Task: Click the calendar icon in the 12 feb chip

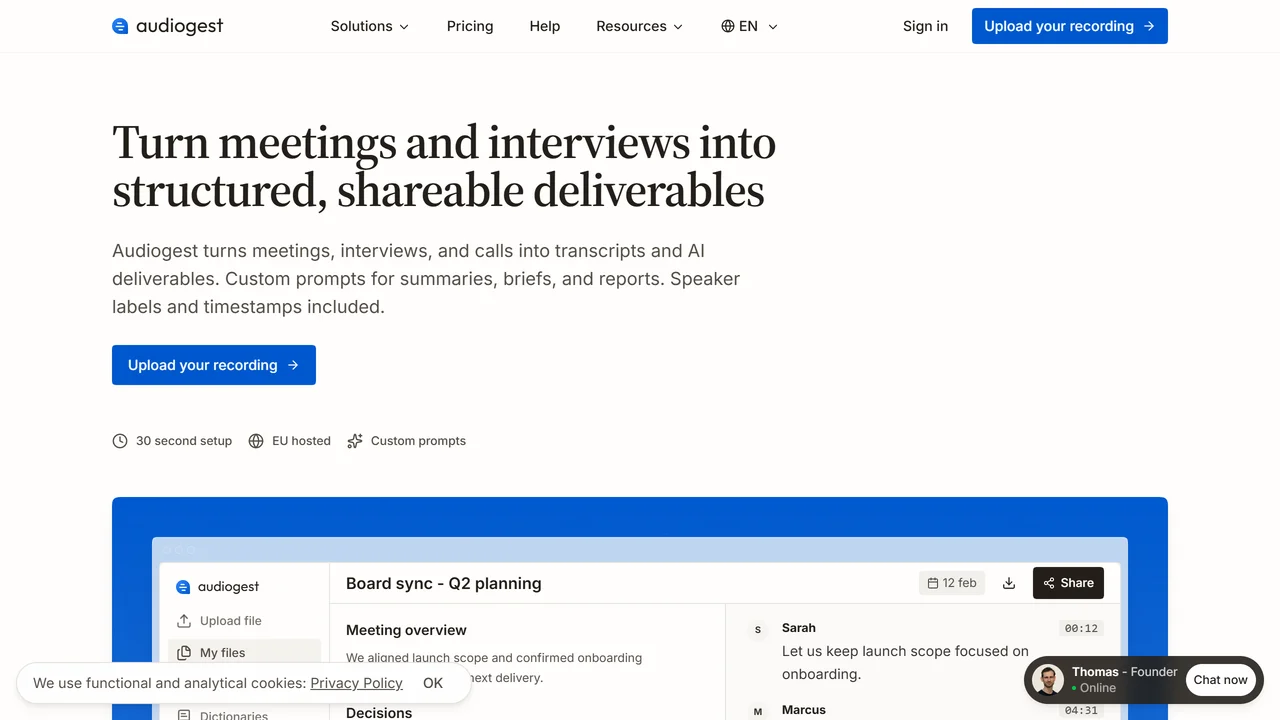Action: (x=933, y=583)
